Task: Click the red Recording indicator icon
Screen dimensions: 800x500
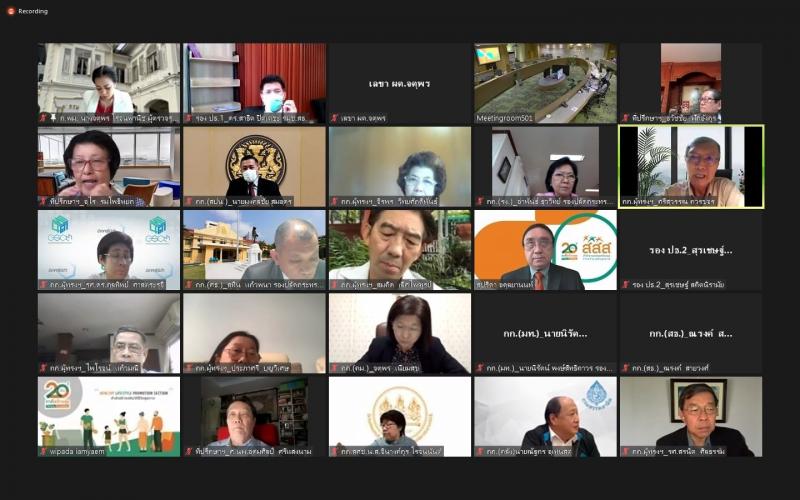Action: [x=11, y=11]
